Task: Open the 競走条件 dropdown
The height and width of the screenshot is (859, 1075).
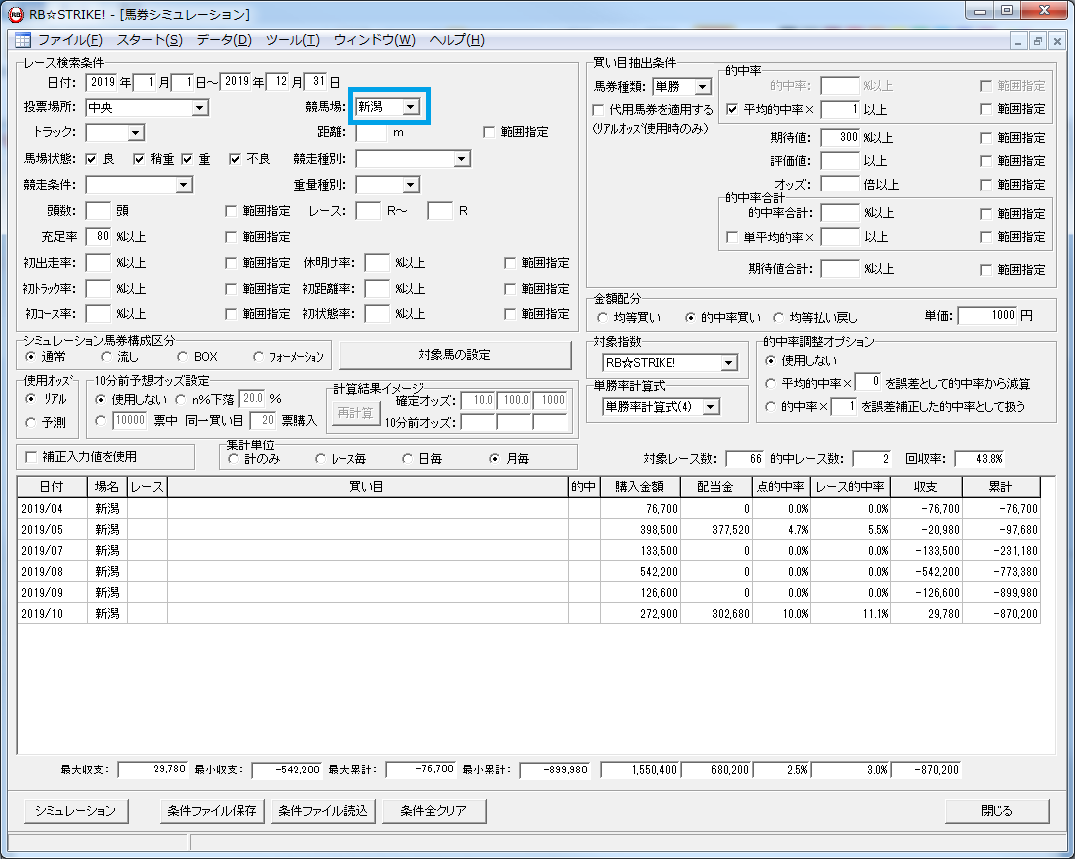Action: click(x=183, y=185)
